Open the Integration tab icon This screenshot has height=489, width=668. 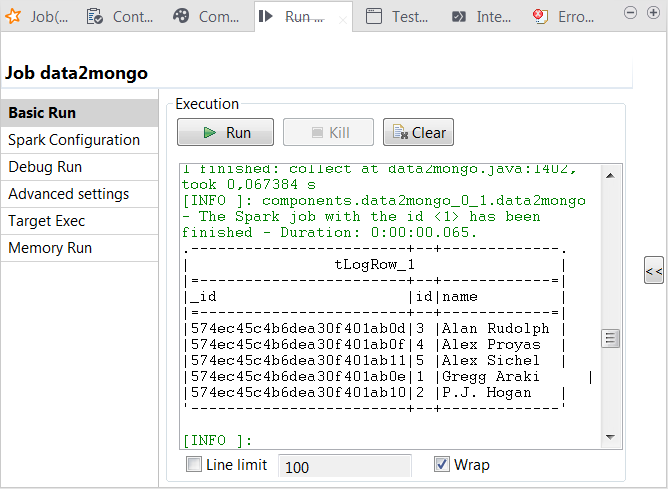pos(459,16)
